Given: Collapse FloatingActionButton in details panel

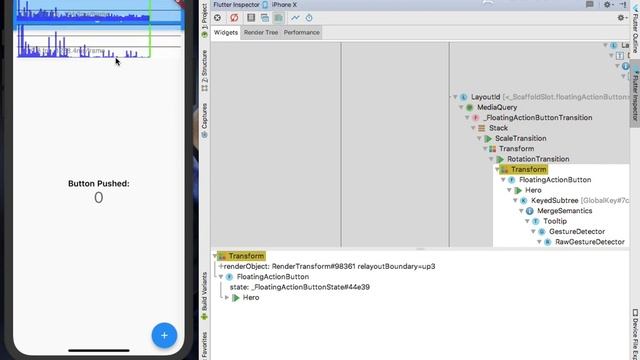Looking at the screenshot, I should 221,277.
